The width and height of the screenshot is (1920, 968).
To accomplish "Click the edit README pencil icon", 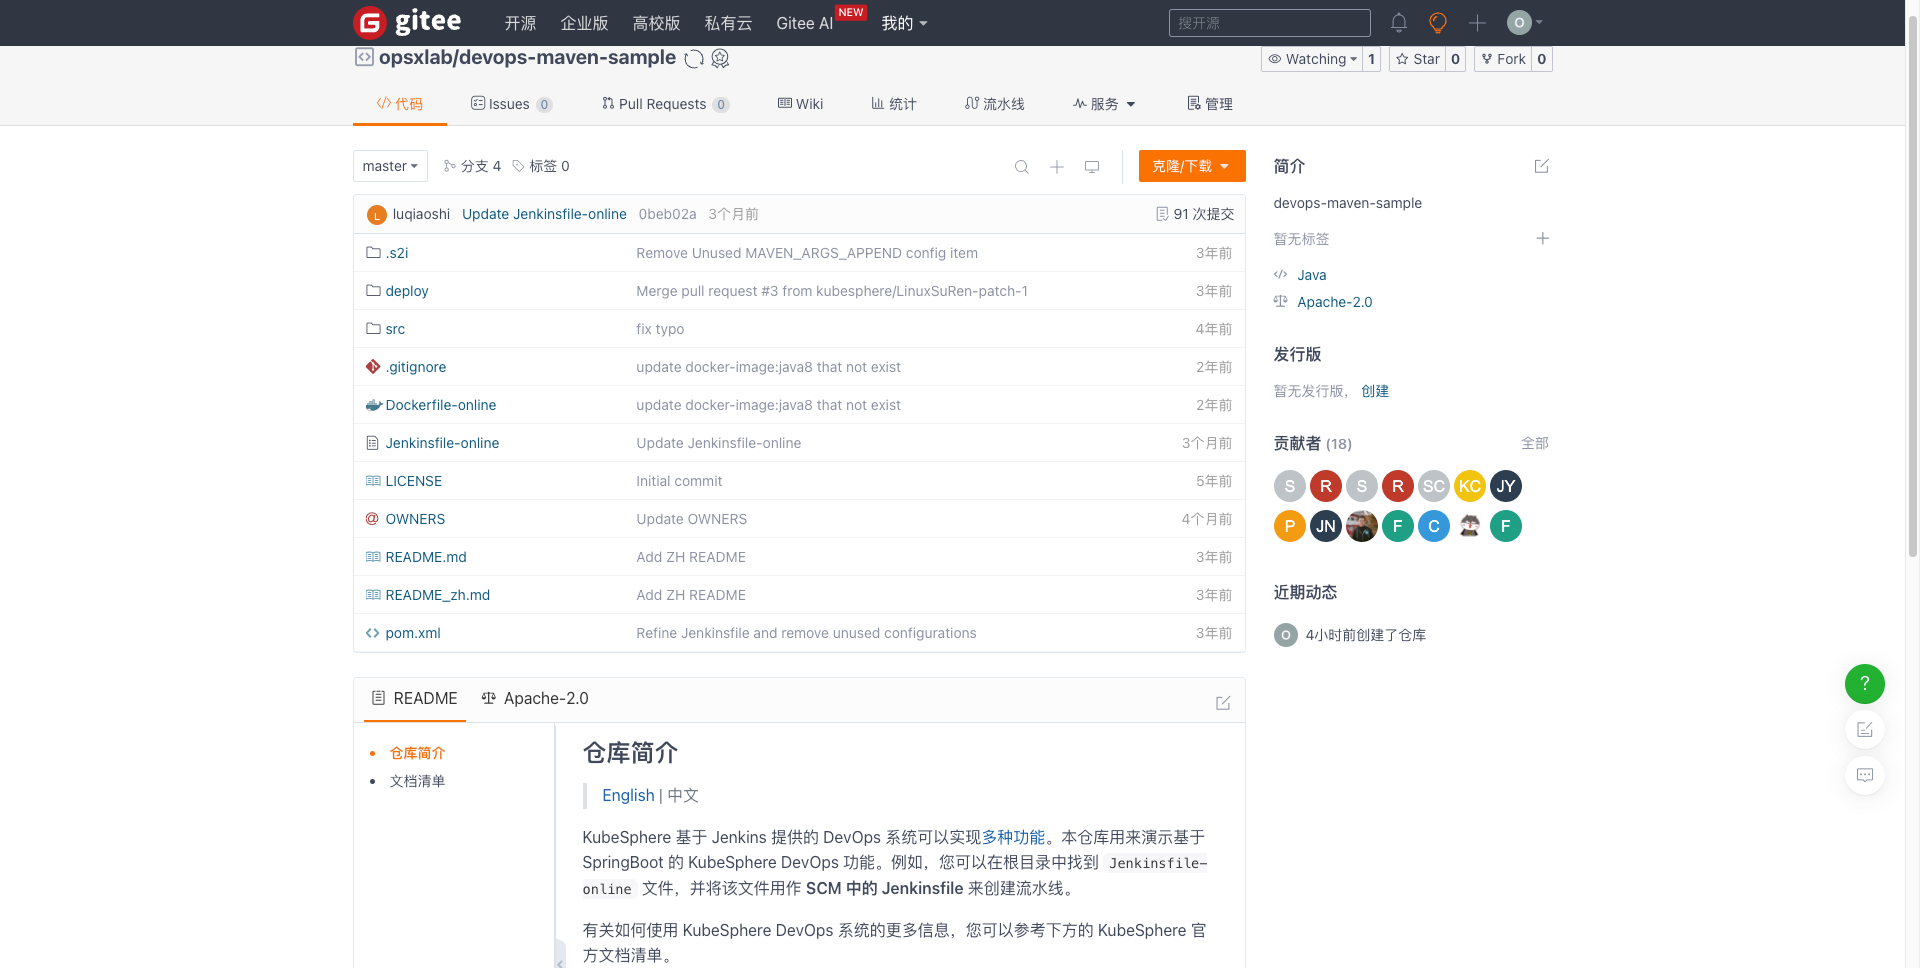I will coord(1223,703).
